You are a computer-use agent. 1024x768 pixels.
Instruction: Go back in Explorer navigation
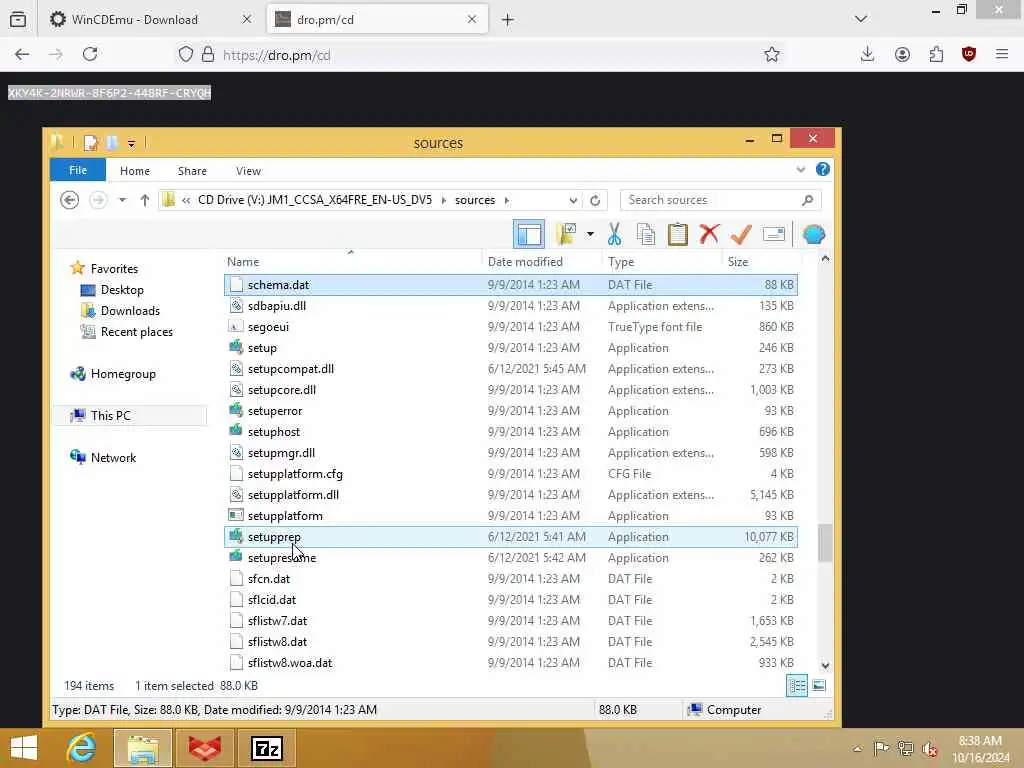coord(69,200)
